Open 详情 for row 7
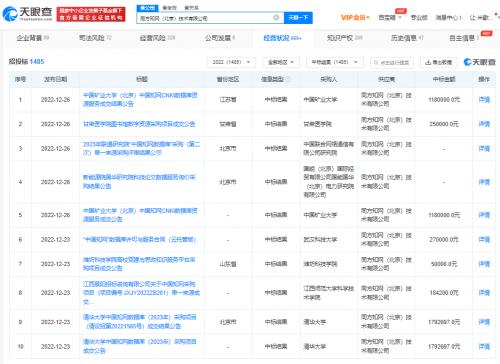This screenshot has height=364, width=500. point(484,264)
